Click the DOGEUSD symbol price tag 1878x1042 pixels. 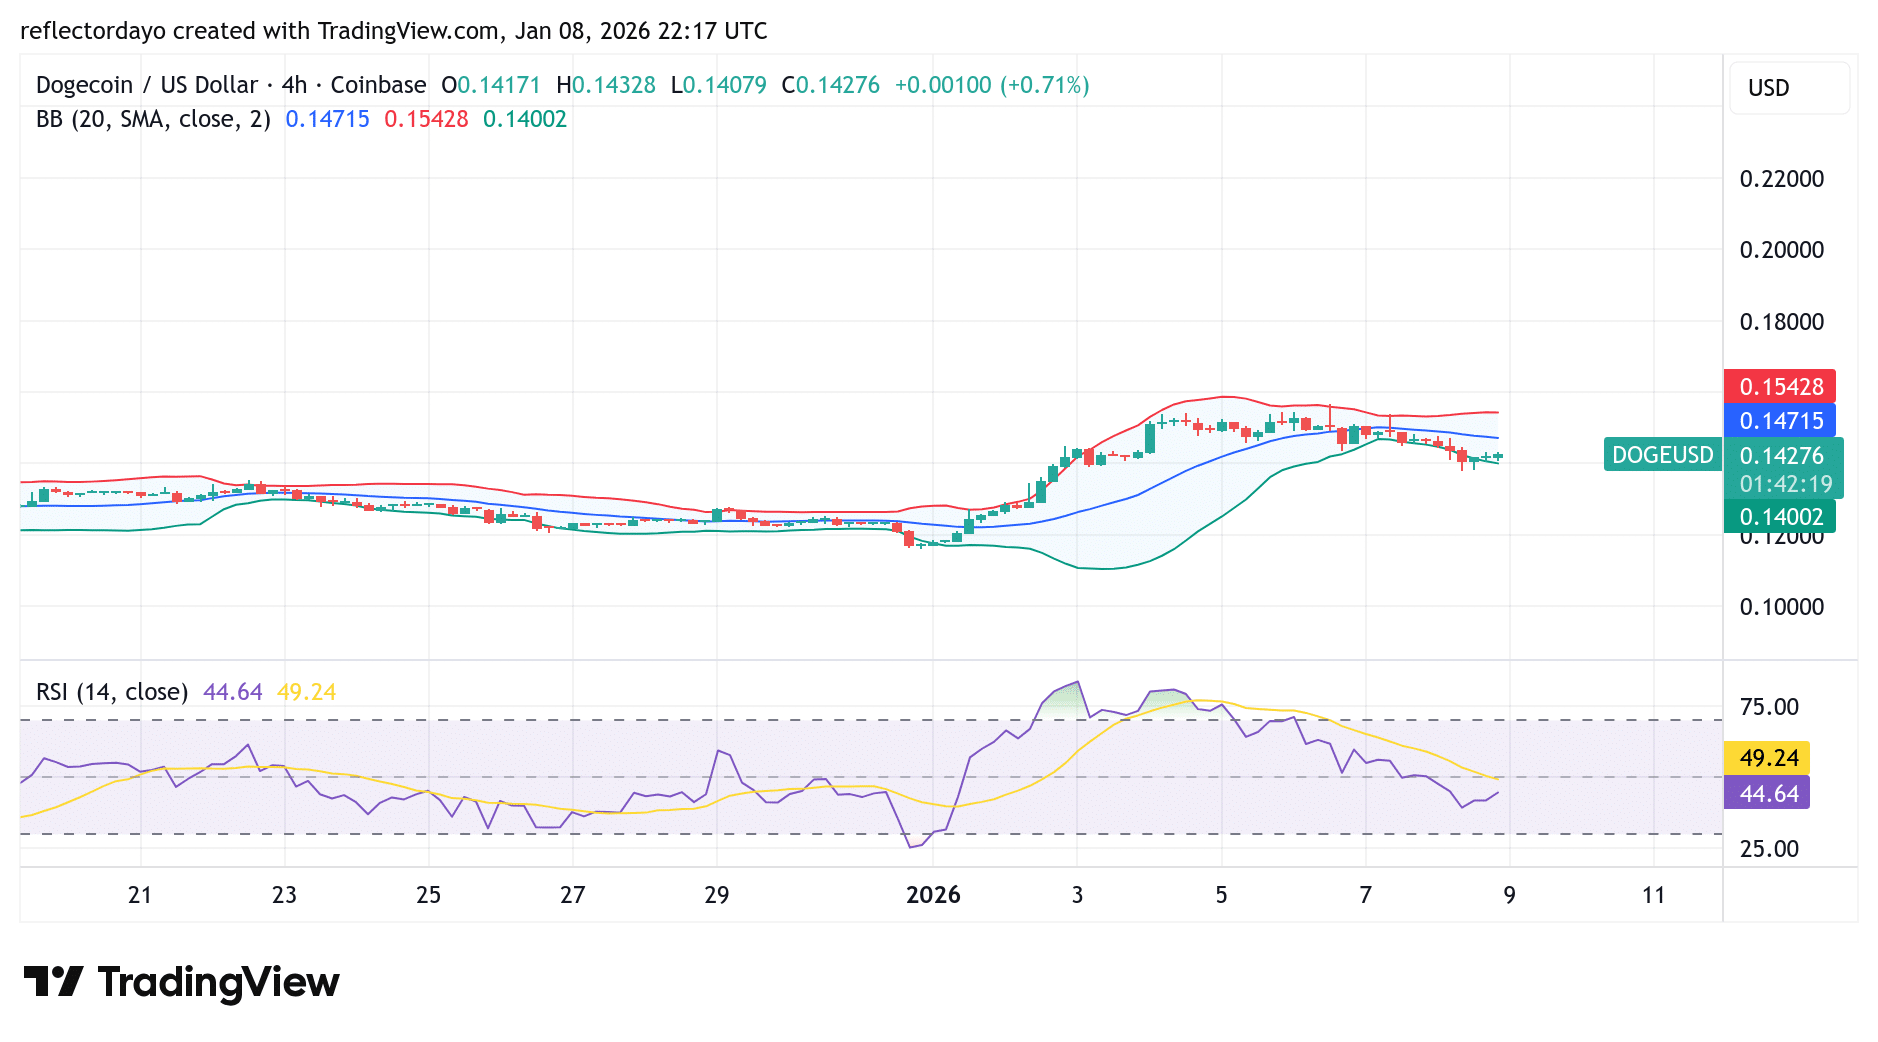tap(1662, 455)
